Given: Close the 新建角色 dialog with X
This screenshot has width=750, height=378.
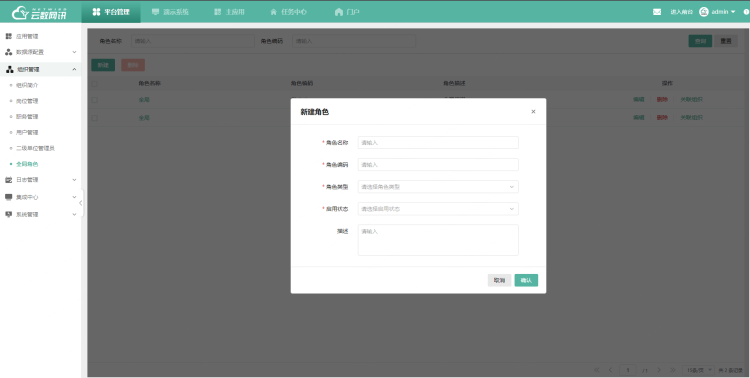Looking at the screenshot, I should coord(533,111).
